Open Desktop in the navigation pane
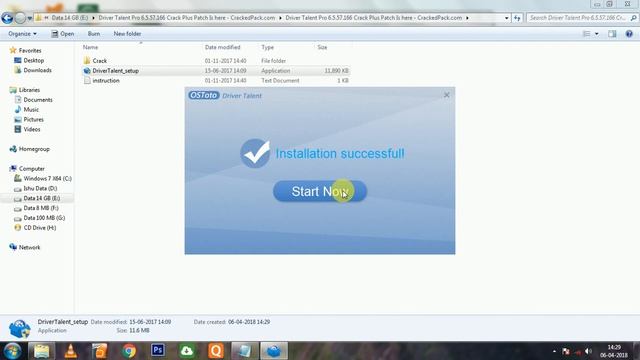 coord(33,60)
